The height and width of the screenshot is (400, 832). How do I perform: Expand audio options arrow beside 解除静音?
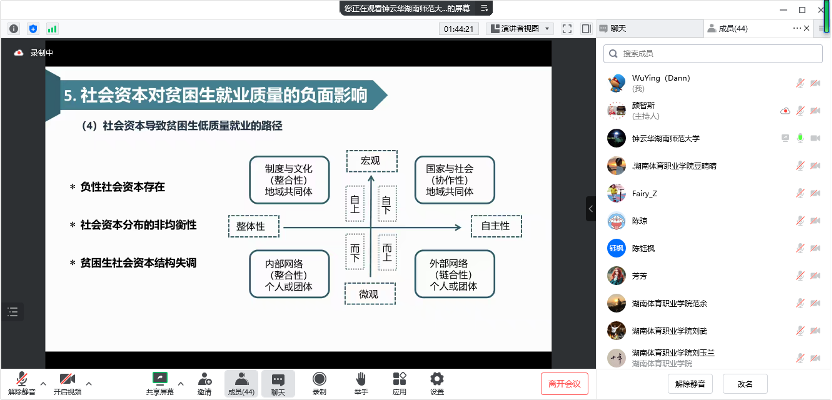[x=44, y=382]
